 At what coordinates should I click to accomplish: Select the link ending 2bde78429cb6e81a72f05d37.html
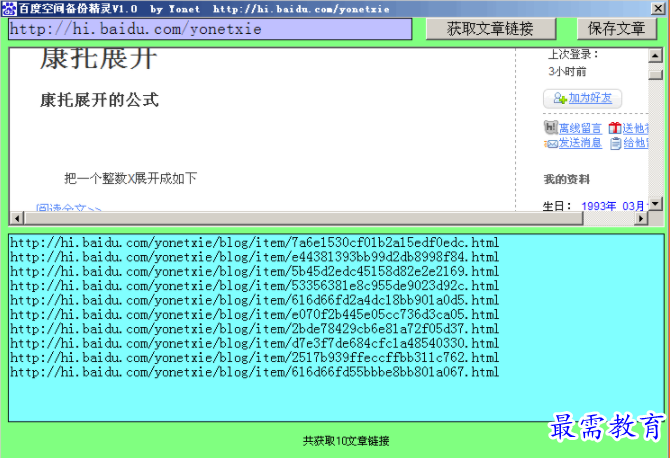pyautogui.click(x=255, y=329)
